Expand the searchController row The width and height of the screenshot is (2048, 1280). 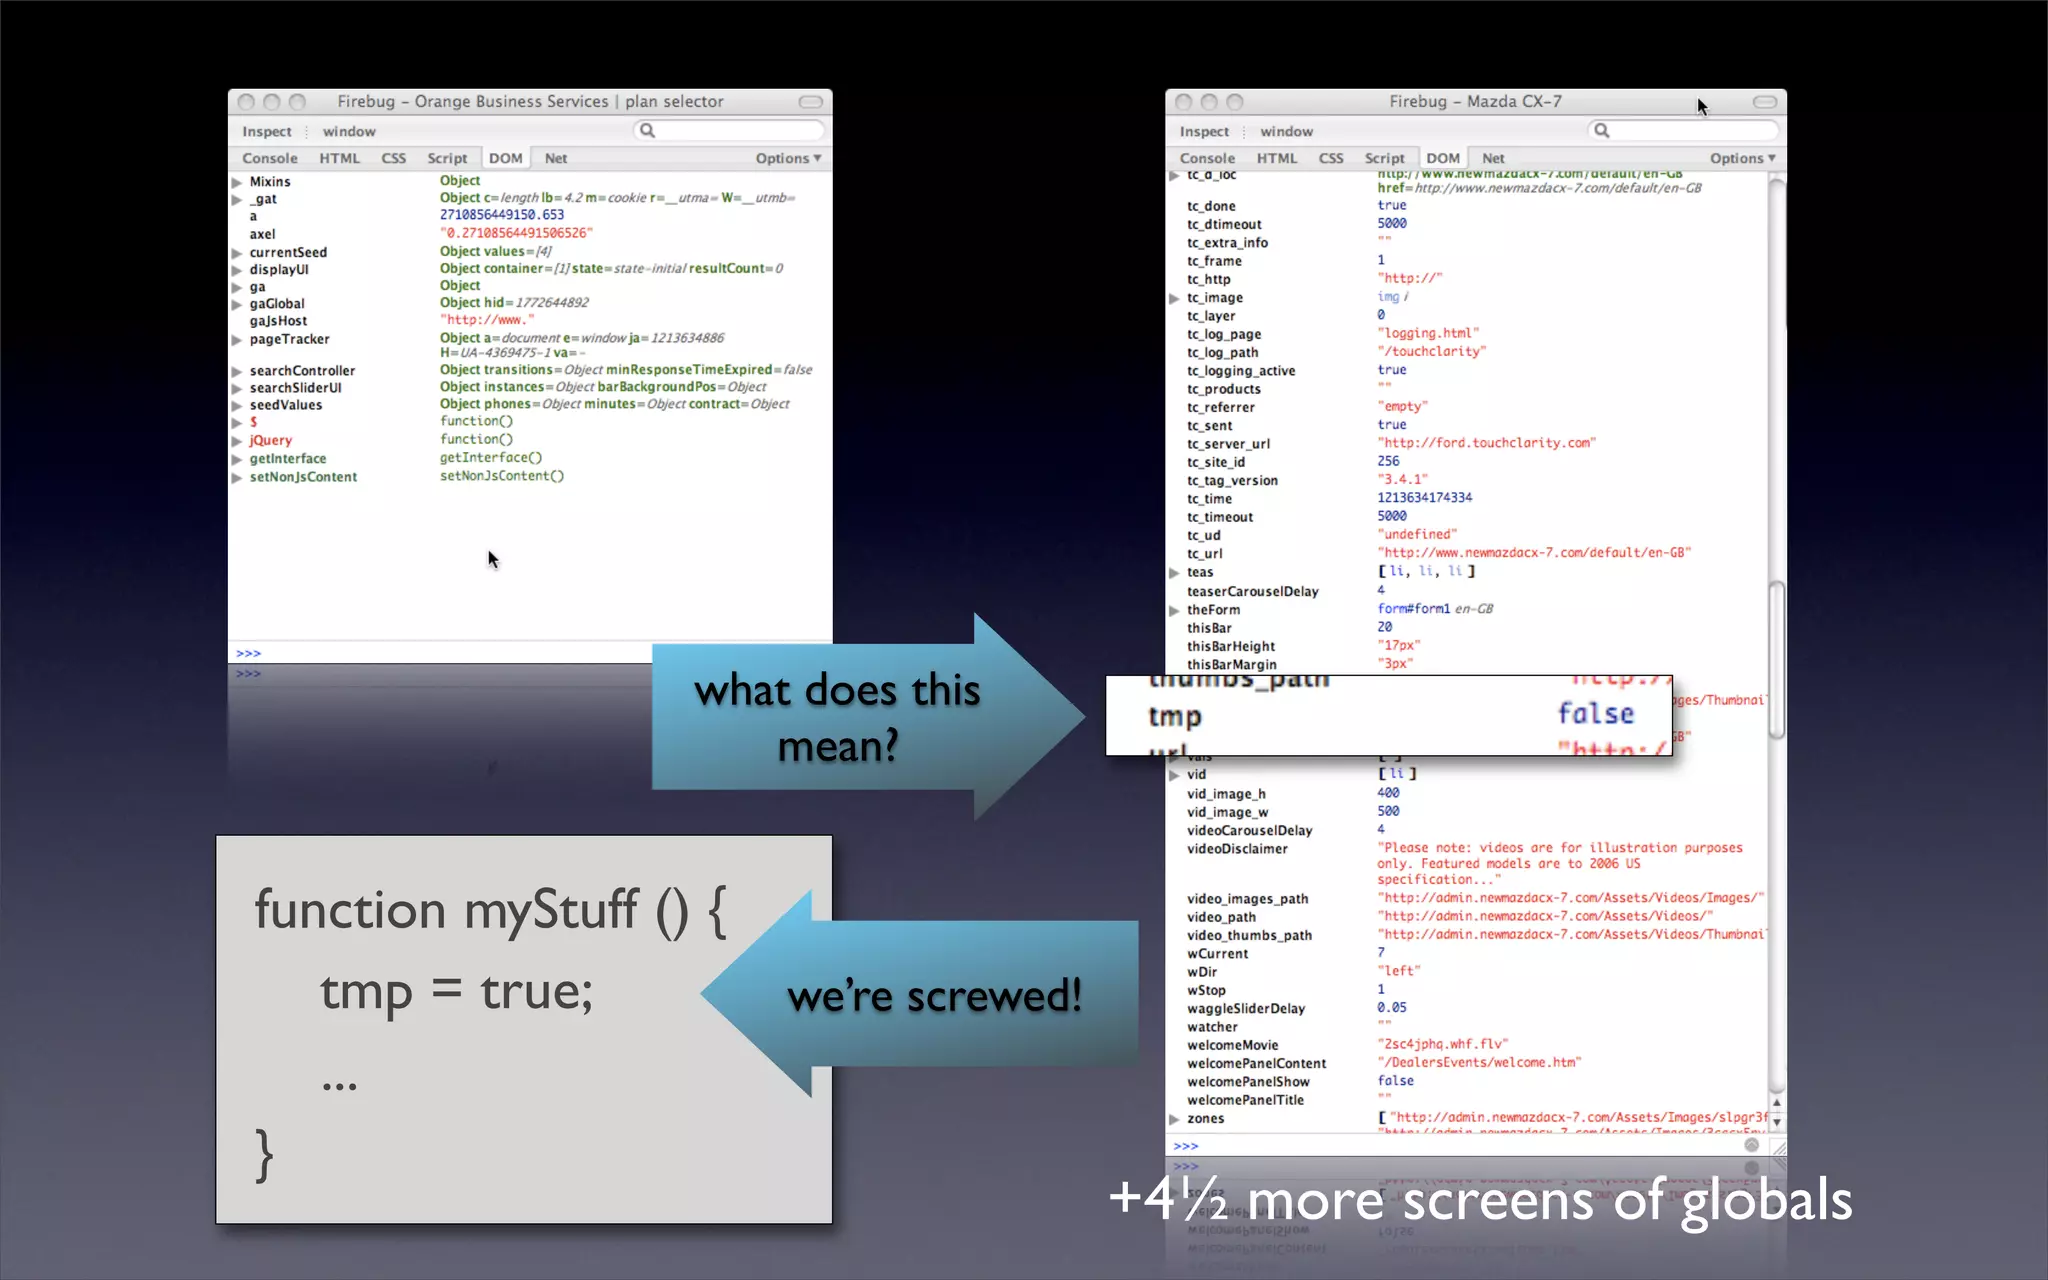237,371
